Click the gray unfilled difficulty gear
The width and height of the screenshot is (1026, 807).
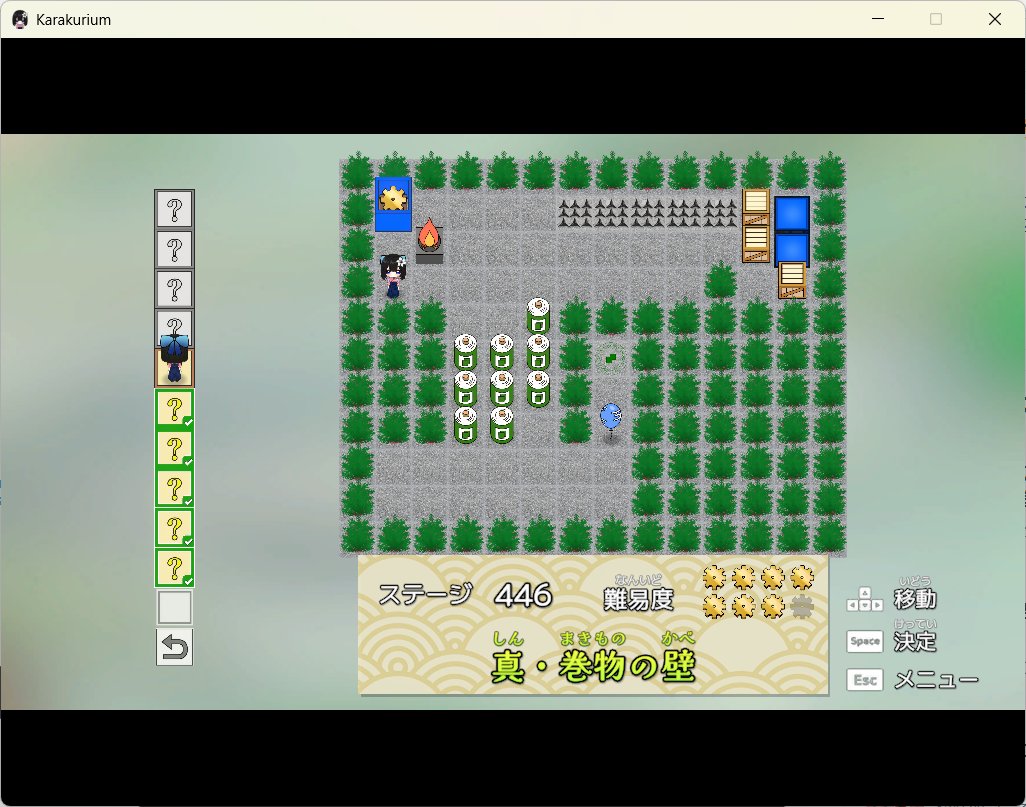pos(802,607)
